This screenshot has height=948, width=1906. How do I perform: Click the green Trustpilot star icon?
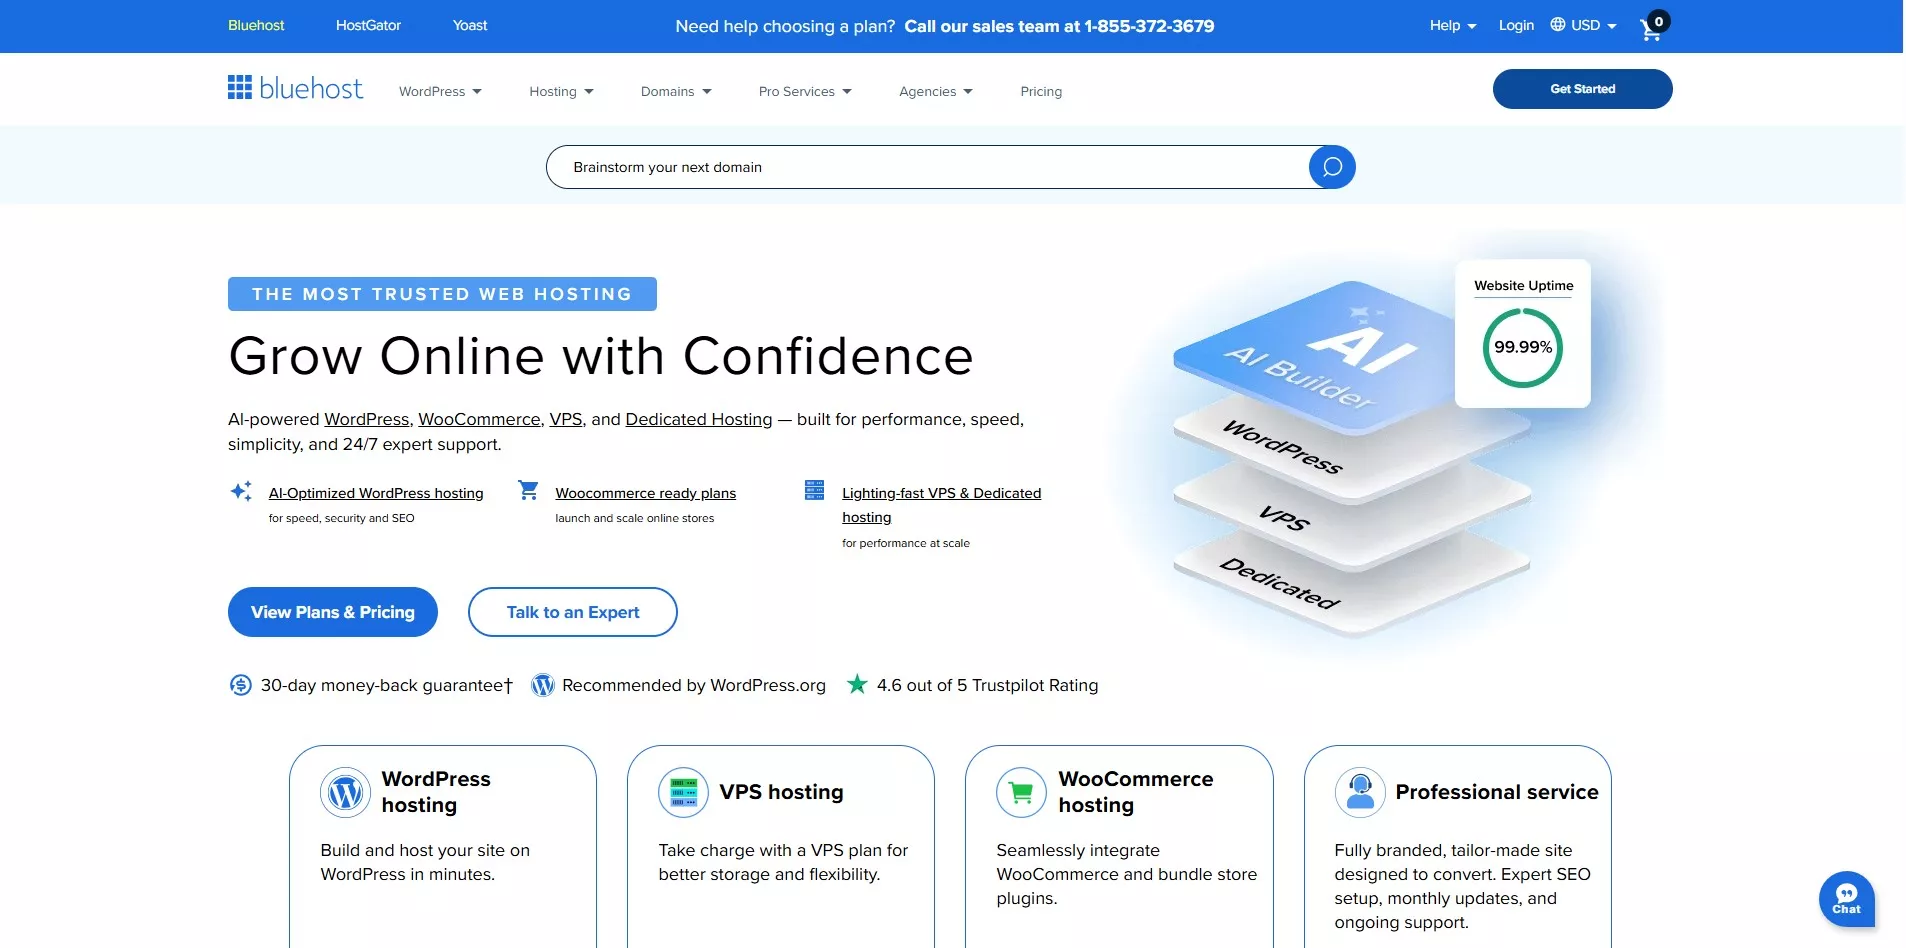point(858,684)
